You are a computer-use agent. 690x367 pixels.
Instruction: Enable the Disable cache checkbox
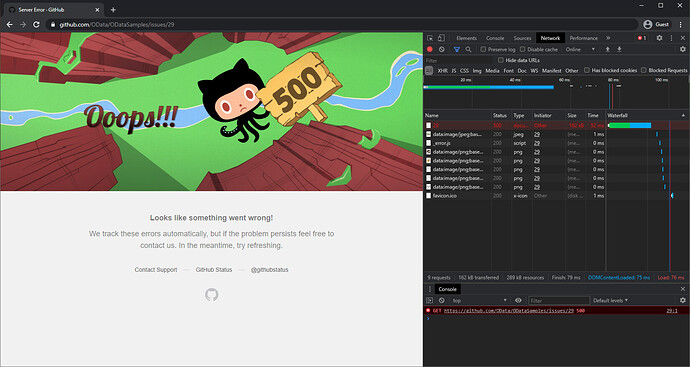[523, 49]
